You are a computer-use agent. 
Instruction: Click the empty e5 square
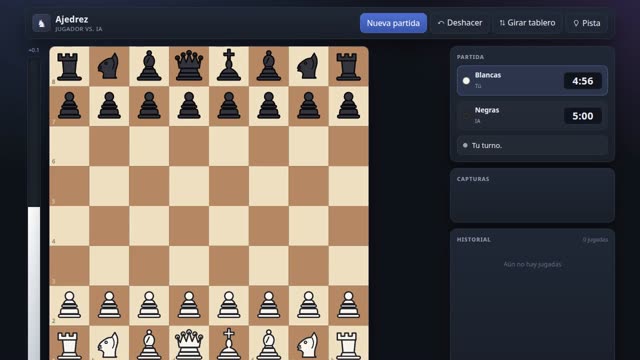coord(229,186)
